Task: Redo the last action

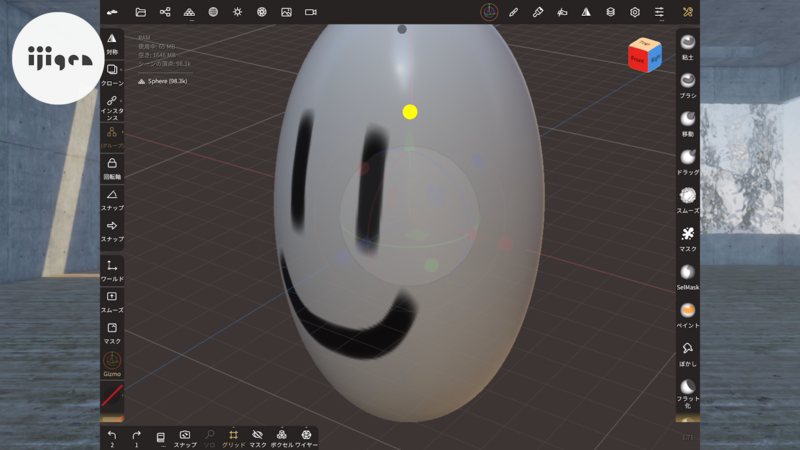Action: [x=136, y=438]
